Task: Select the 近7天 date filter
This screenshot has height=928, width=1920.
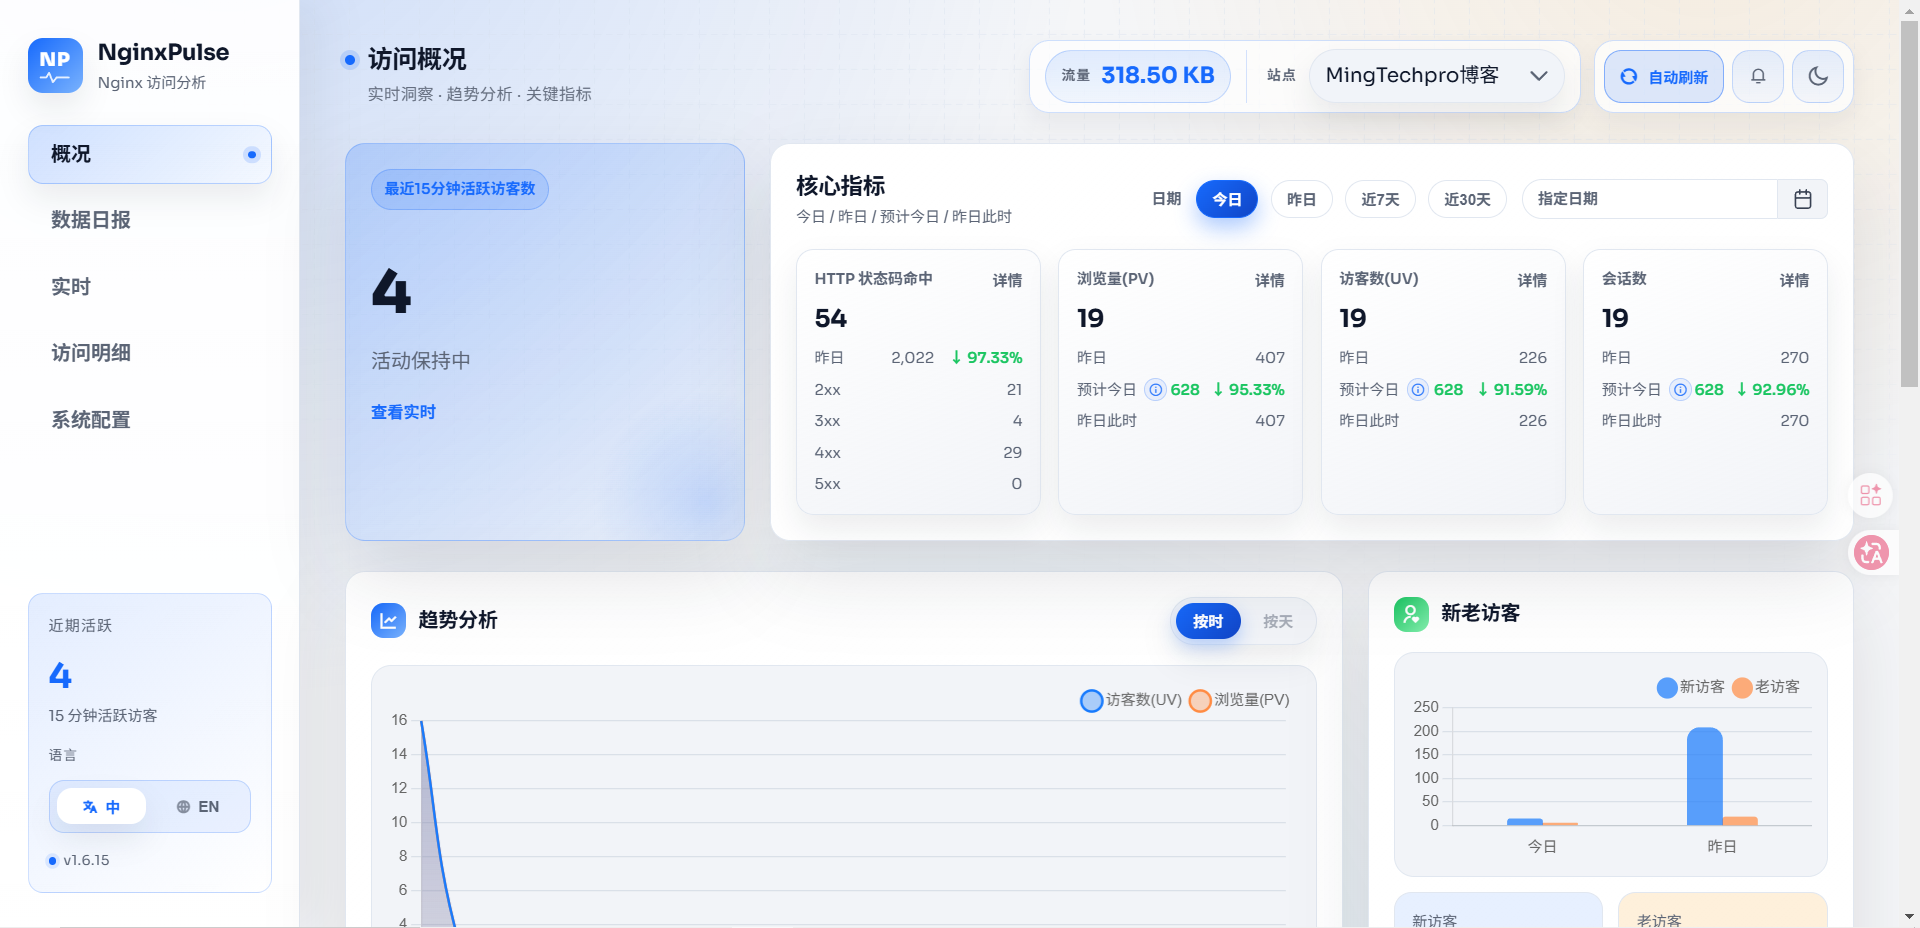Action: [1380, 199]
